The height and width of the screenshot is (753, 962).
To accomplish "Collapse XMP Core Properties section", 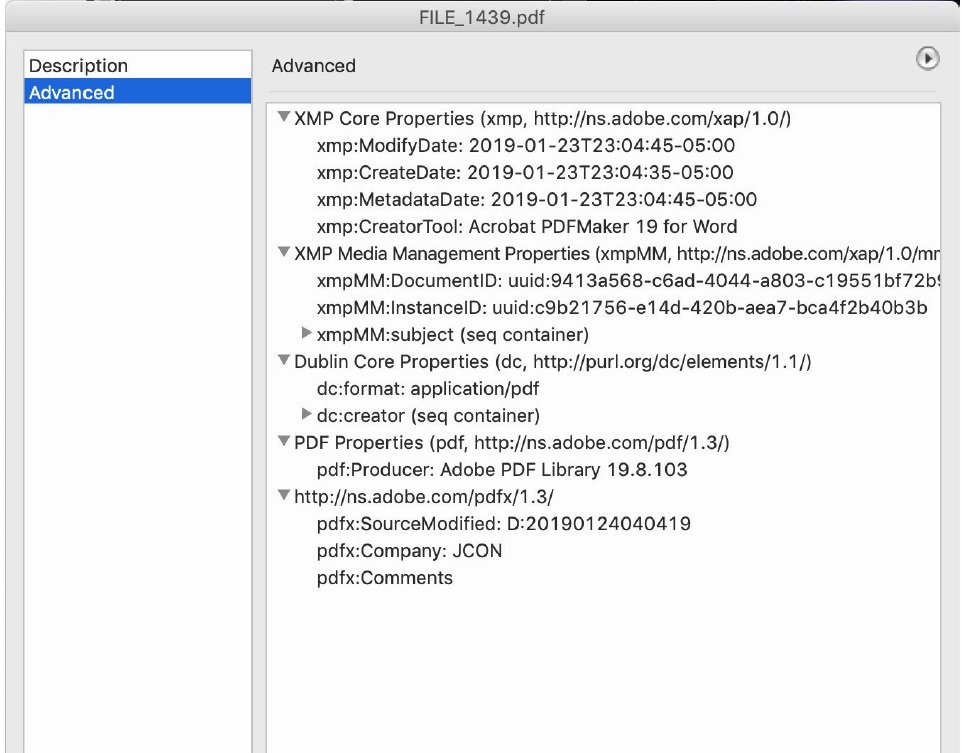I will pos(284,118).
